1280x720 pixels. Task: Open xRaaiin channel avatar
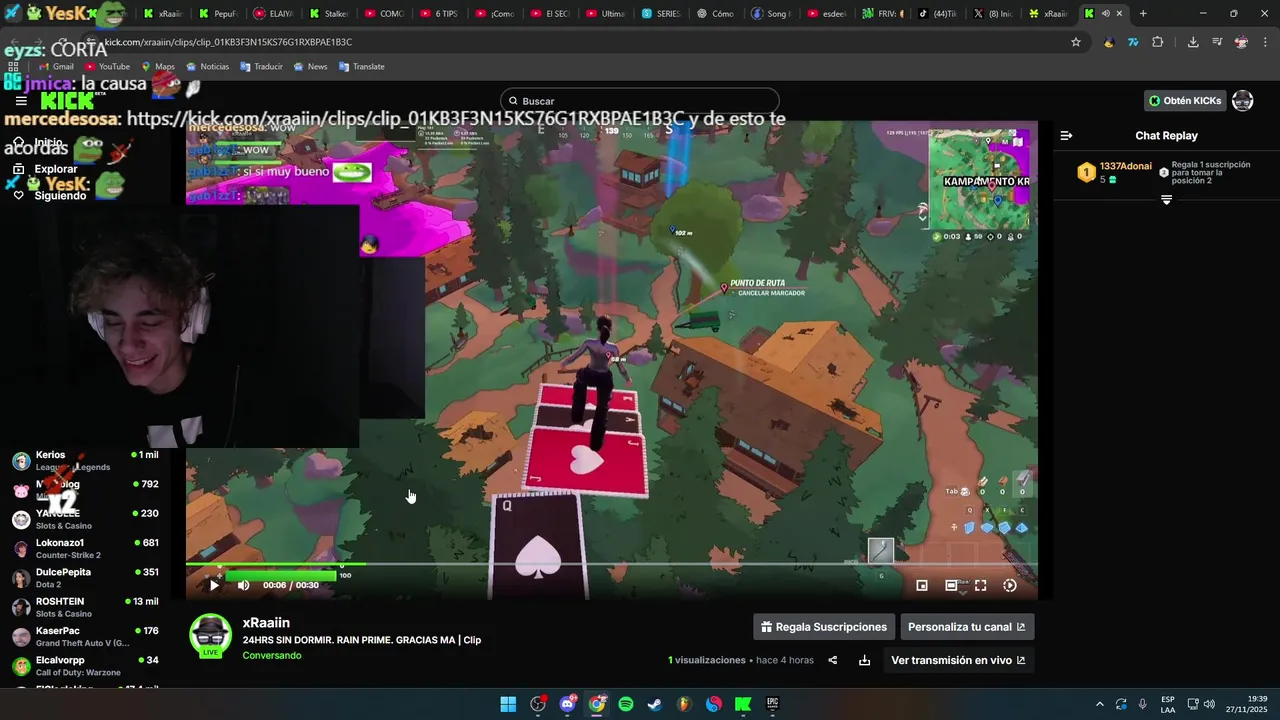pyautogui.click(x=210, y=636)
